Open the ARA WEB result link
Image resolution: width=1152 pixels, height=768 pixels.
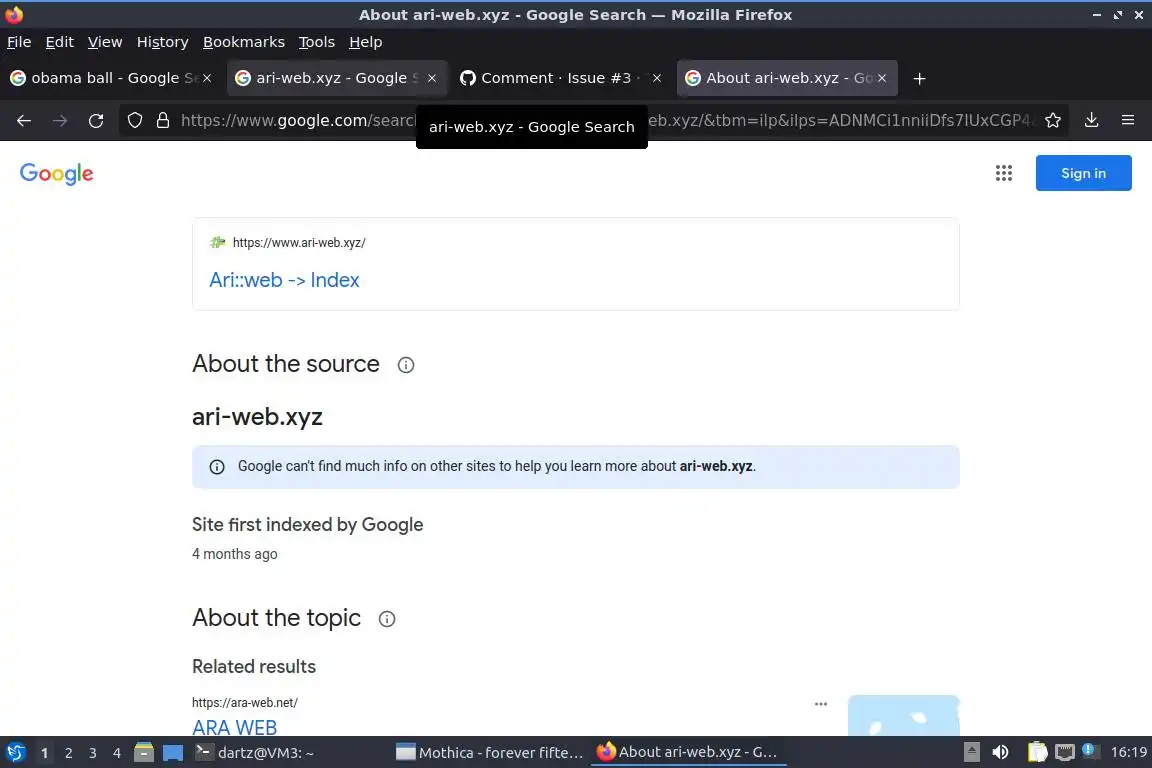[x=234, y=727]
